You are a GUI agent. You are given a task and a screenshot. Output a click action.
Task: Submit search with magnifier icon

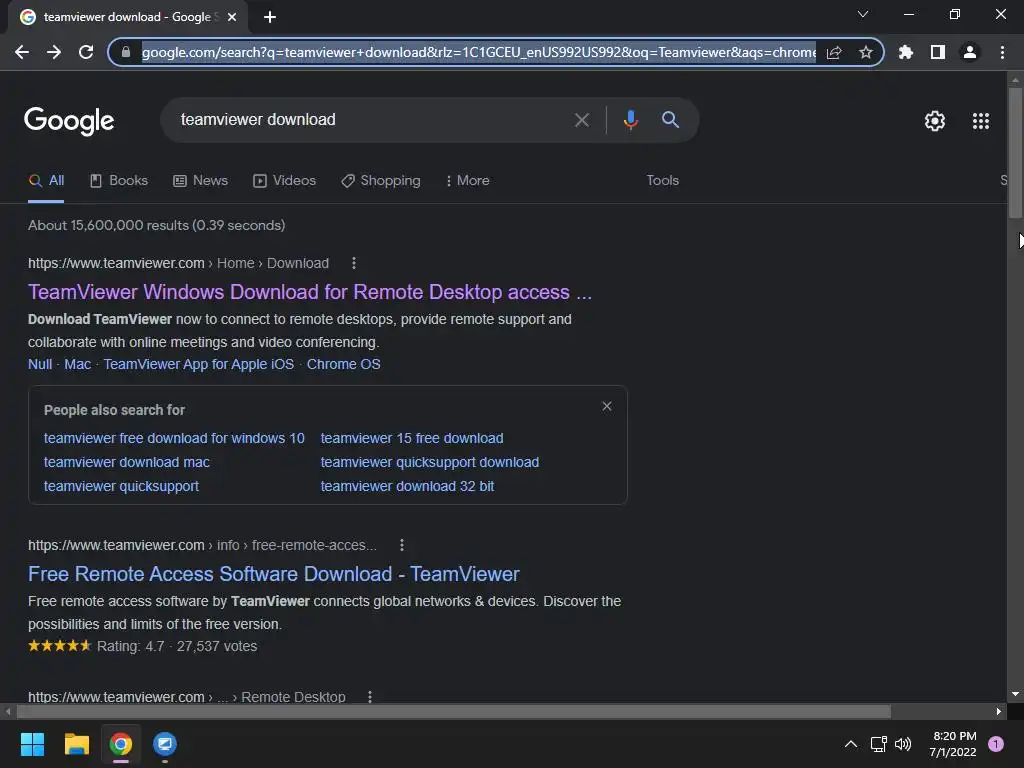[670, 120]
